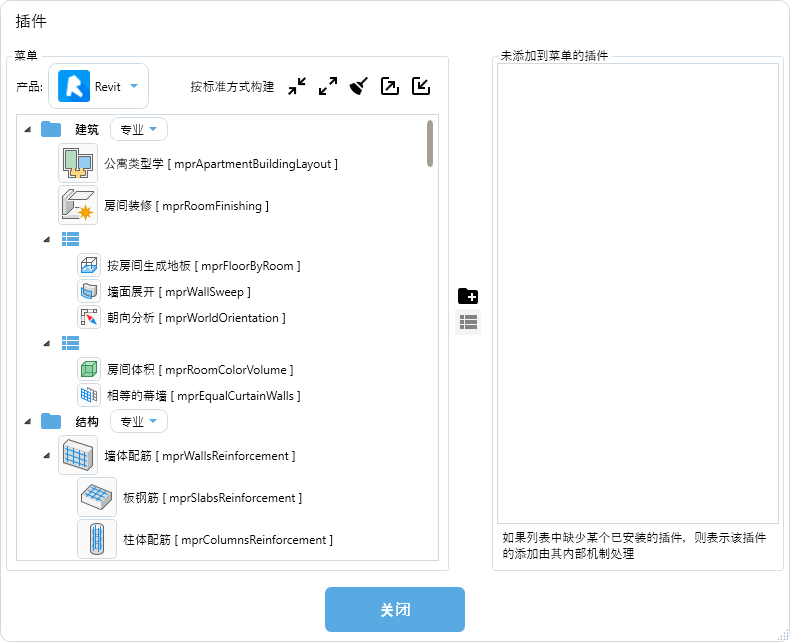Click the add folder icon in middle
The height and width of the screenshot is (642, 790).
[468, 296]
